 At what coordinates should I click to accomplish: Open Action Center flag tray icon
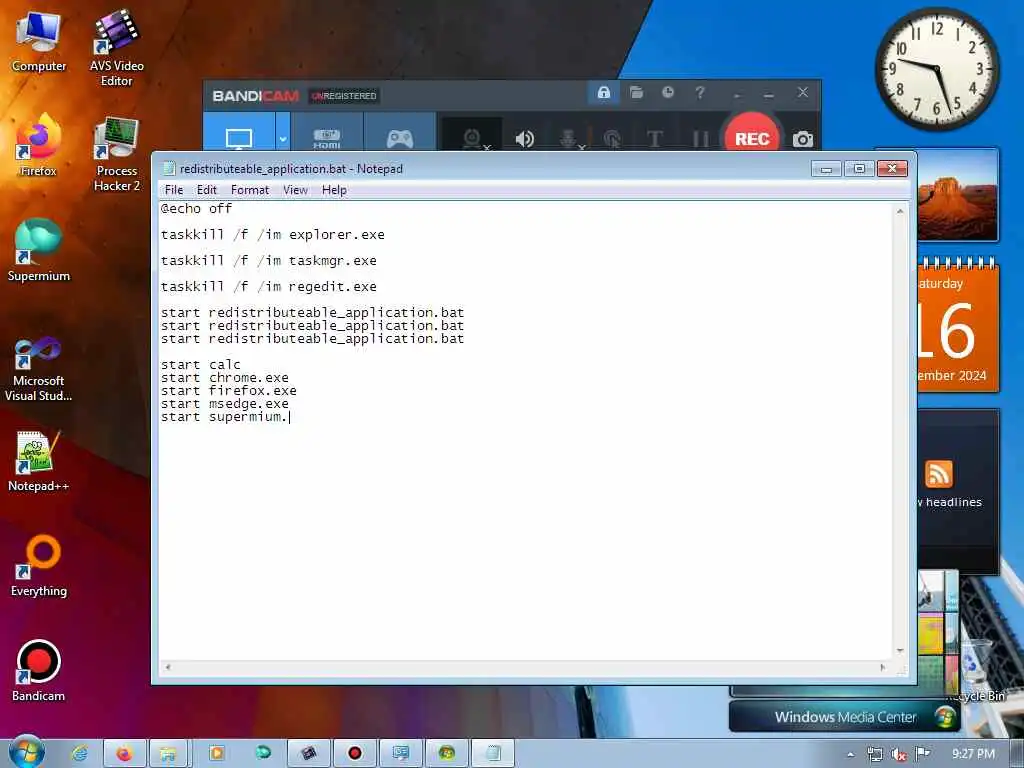[923, 754]
